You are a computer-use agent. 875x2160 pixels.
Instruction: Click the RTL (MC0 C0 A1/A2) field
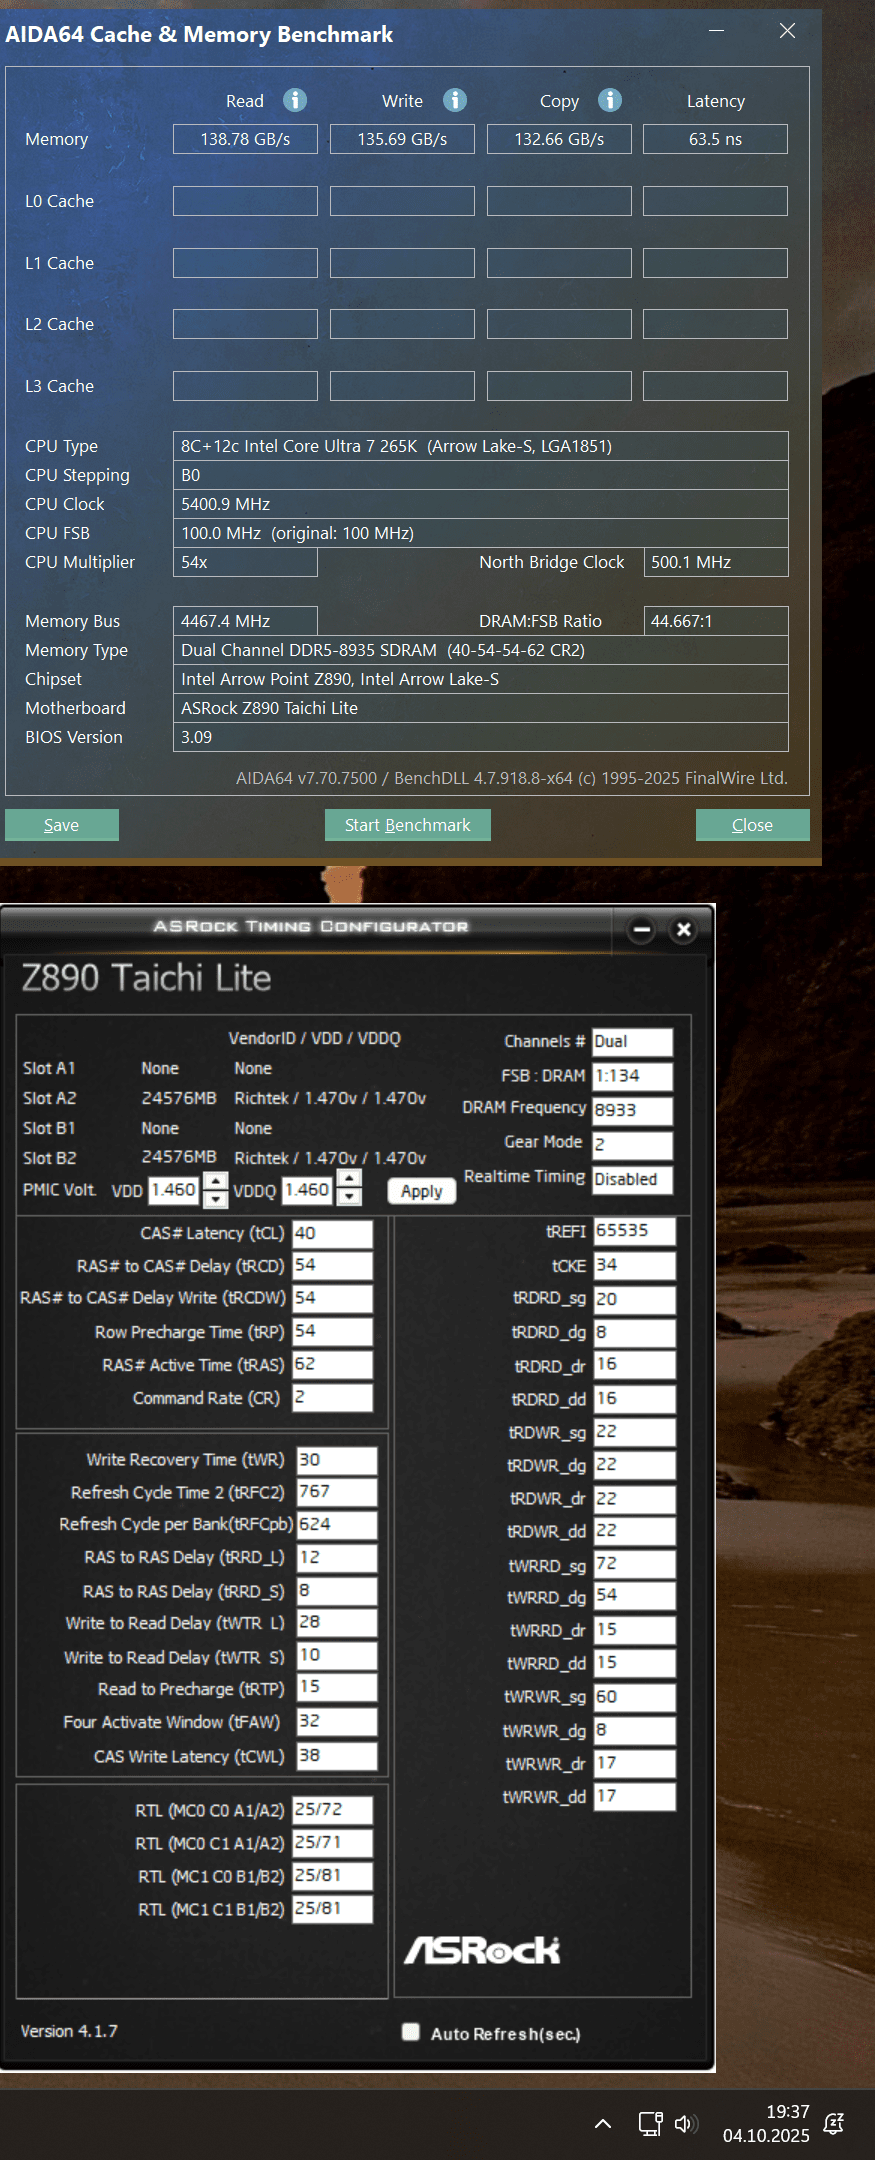[332, 1810]
